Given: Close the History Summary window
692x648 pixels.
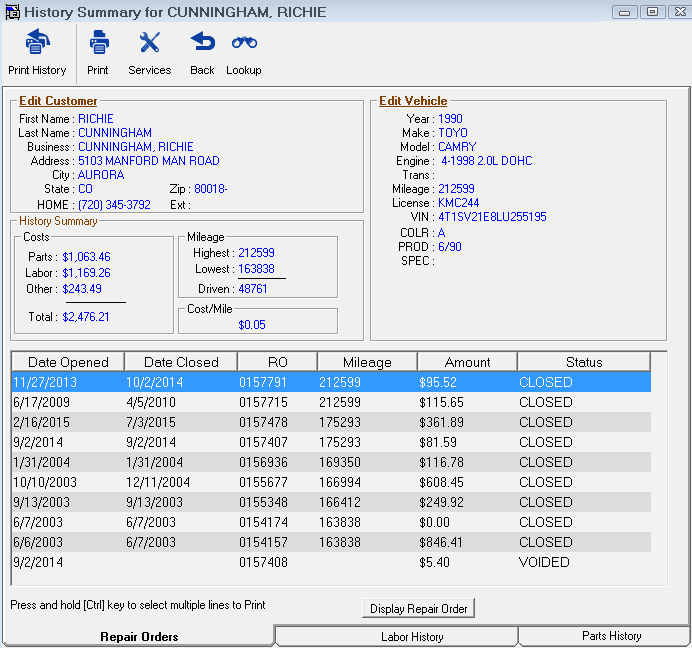Looking at the screenshot, I should (x=680, y=12).
